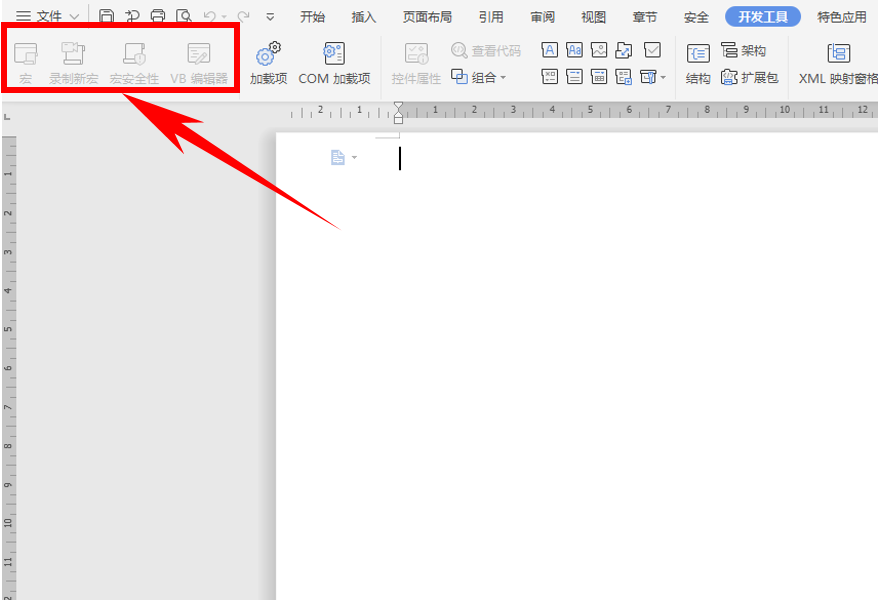880x602 pixels.
Task: Click the legacy tools toolbox icon
Action: [x=648, y=76]
